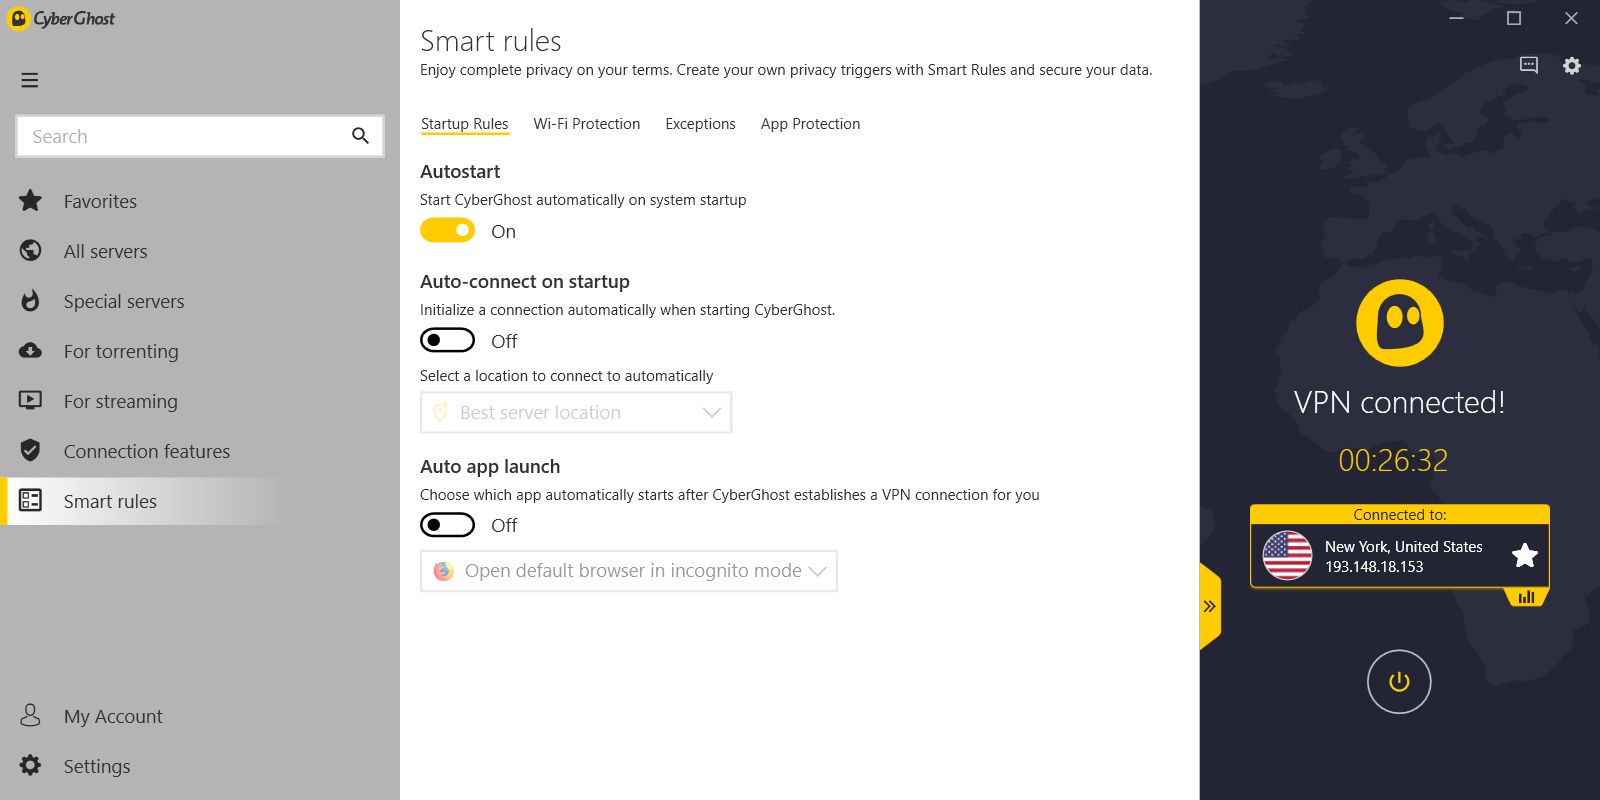Open the connection statistics bar chart icon
Image resolution: width=1600 pixels, height=800 pixels.
pyautogui.click(x=1526, y=597)
